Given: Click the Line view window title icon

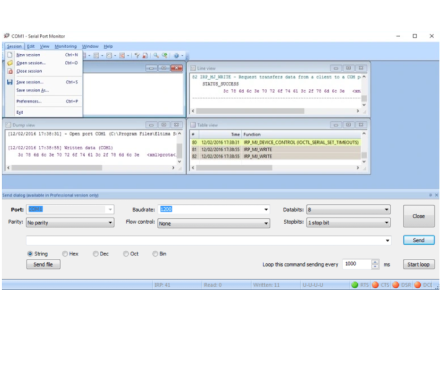Looking at the screenshot, I should pos(193,68).
